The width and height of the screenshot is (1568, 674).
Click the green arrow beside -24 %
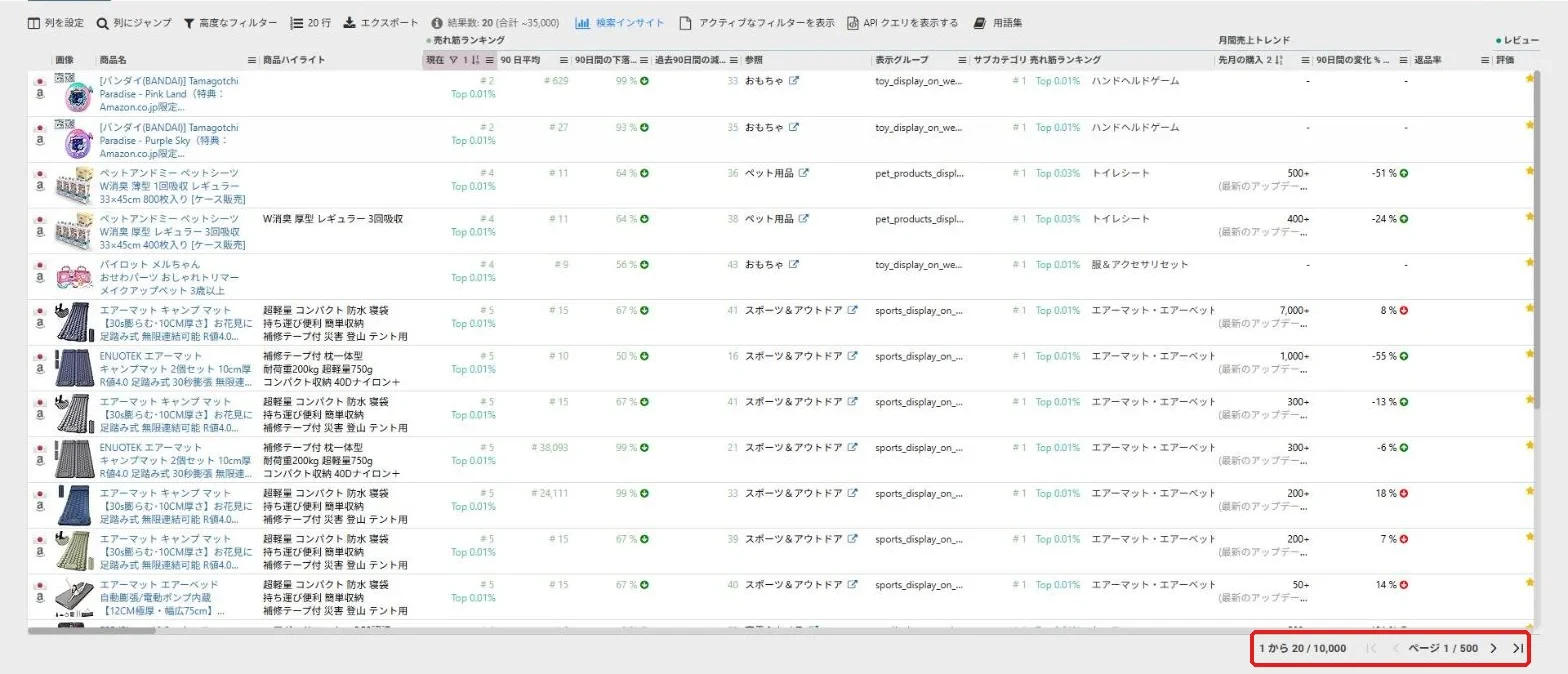[x=1404, y=219]
